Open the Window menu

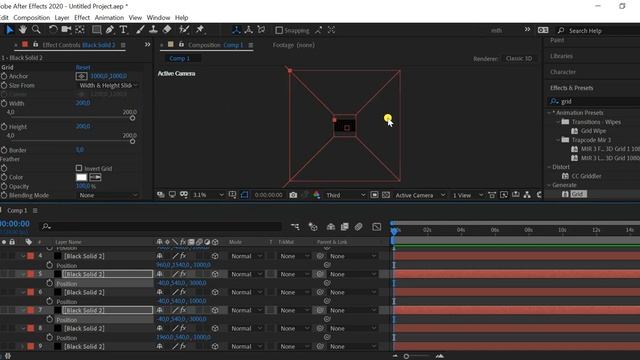158,18
